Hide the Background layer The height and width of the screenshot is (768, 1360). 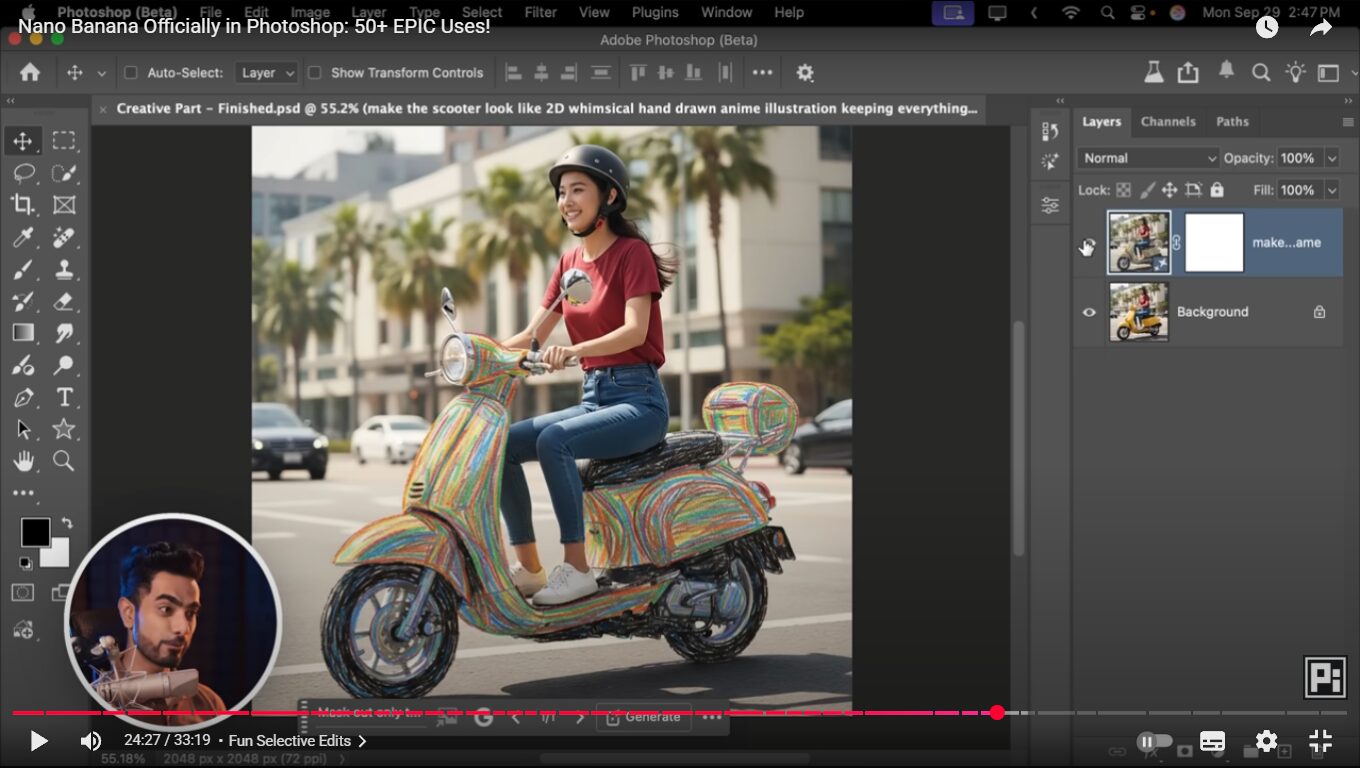[x=1089, y=312]
